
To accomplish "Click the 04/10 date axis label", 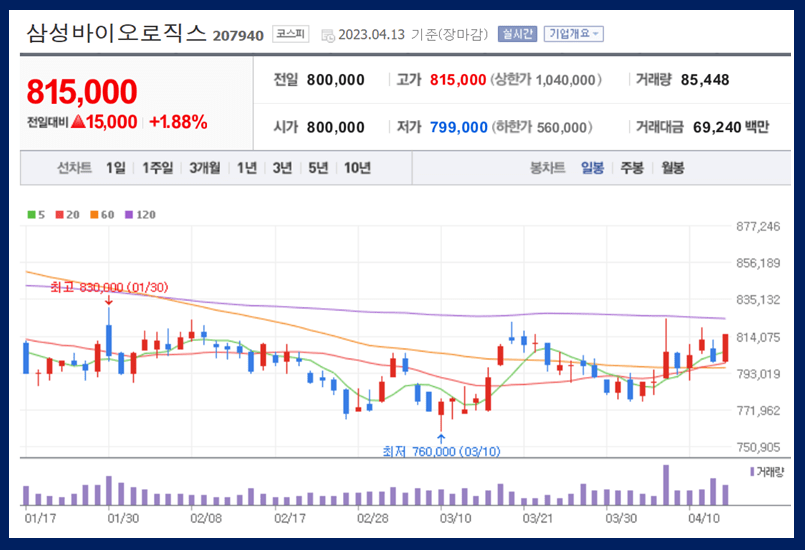I will click(704, 518).
